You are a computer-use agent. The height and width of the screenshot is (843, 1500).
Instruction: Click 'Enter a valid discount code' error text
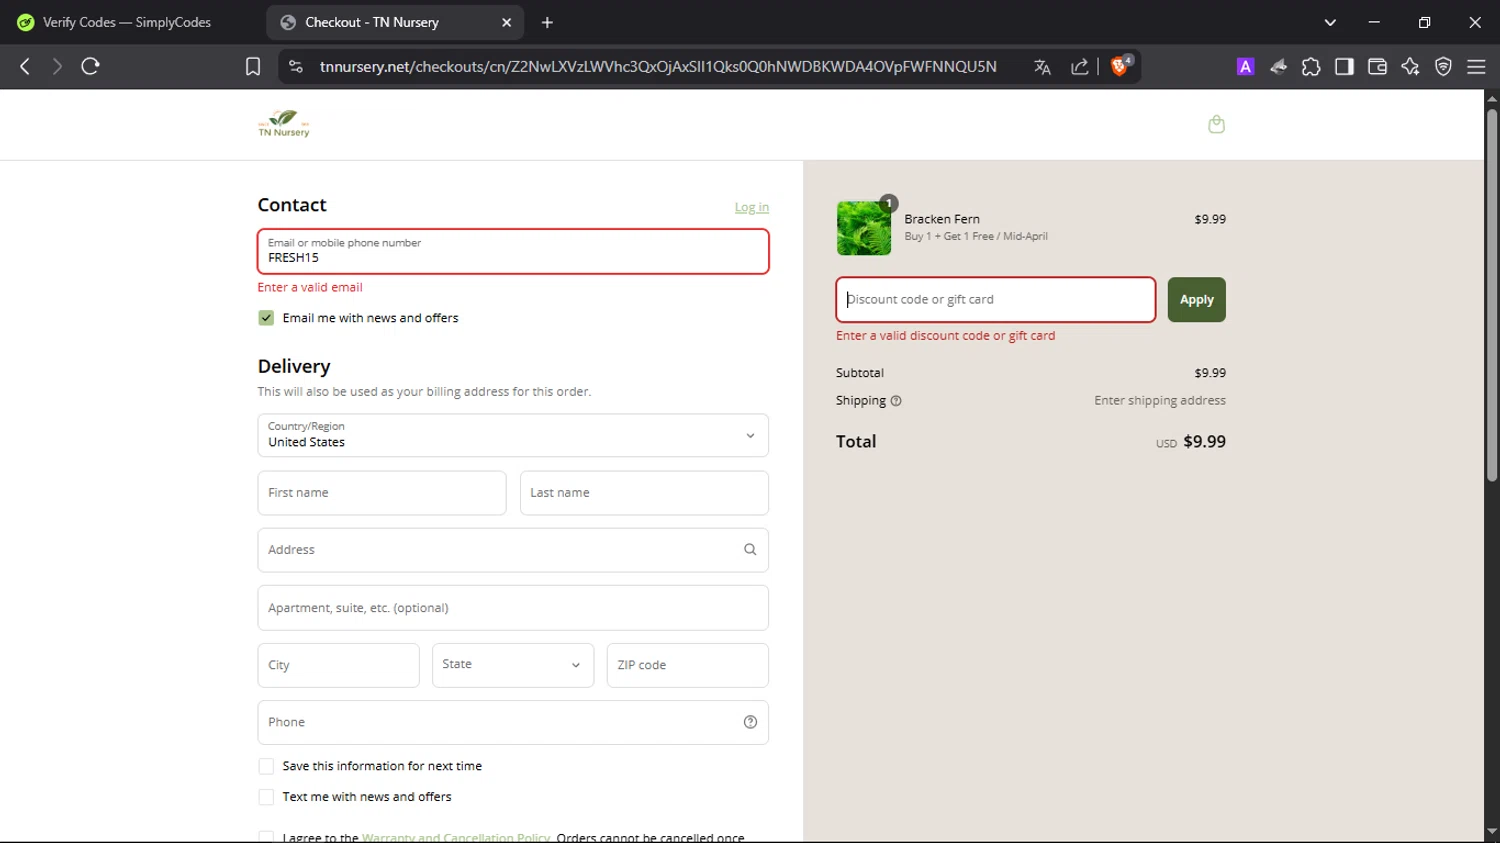click(946, 336)
